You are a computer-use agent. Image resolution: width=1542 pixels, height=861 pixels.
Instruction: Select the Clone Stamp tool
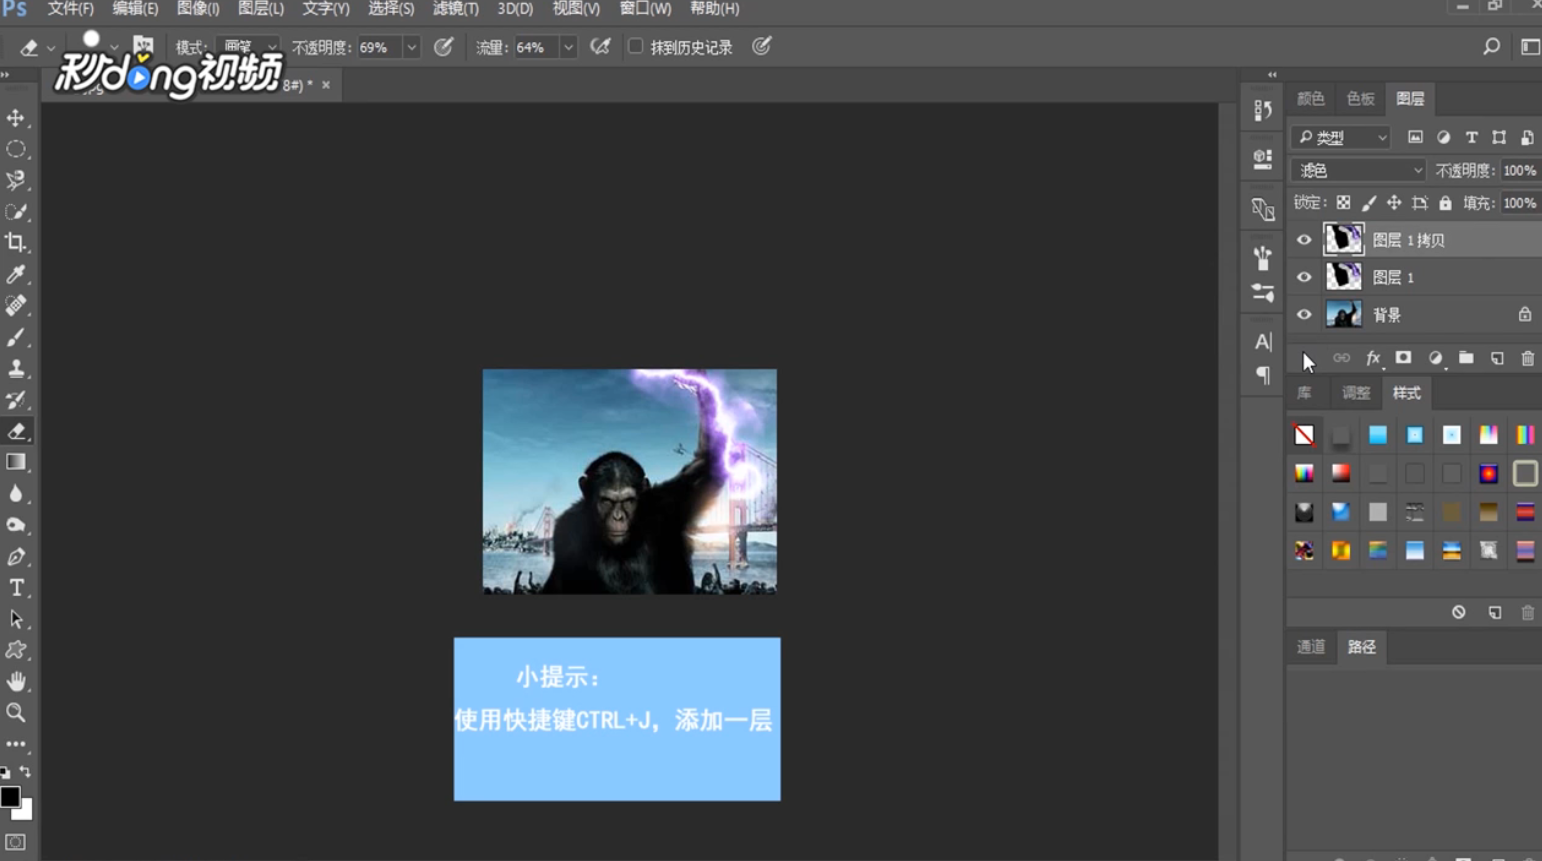(x=16, y=369)
